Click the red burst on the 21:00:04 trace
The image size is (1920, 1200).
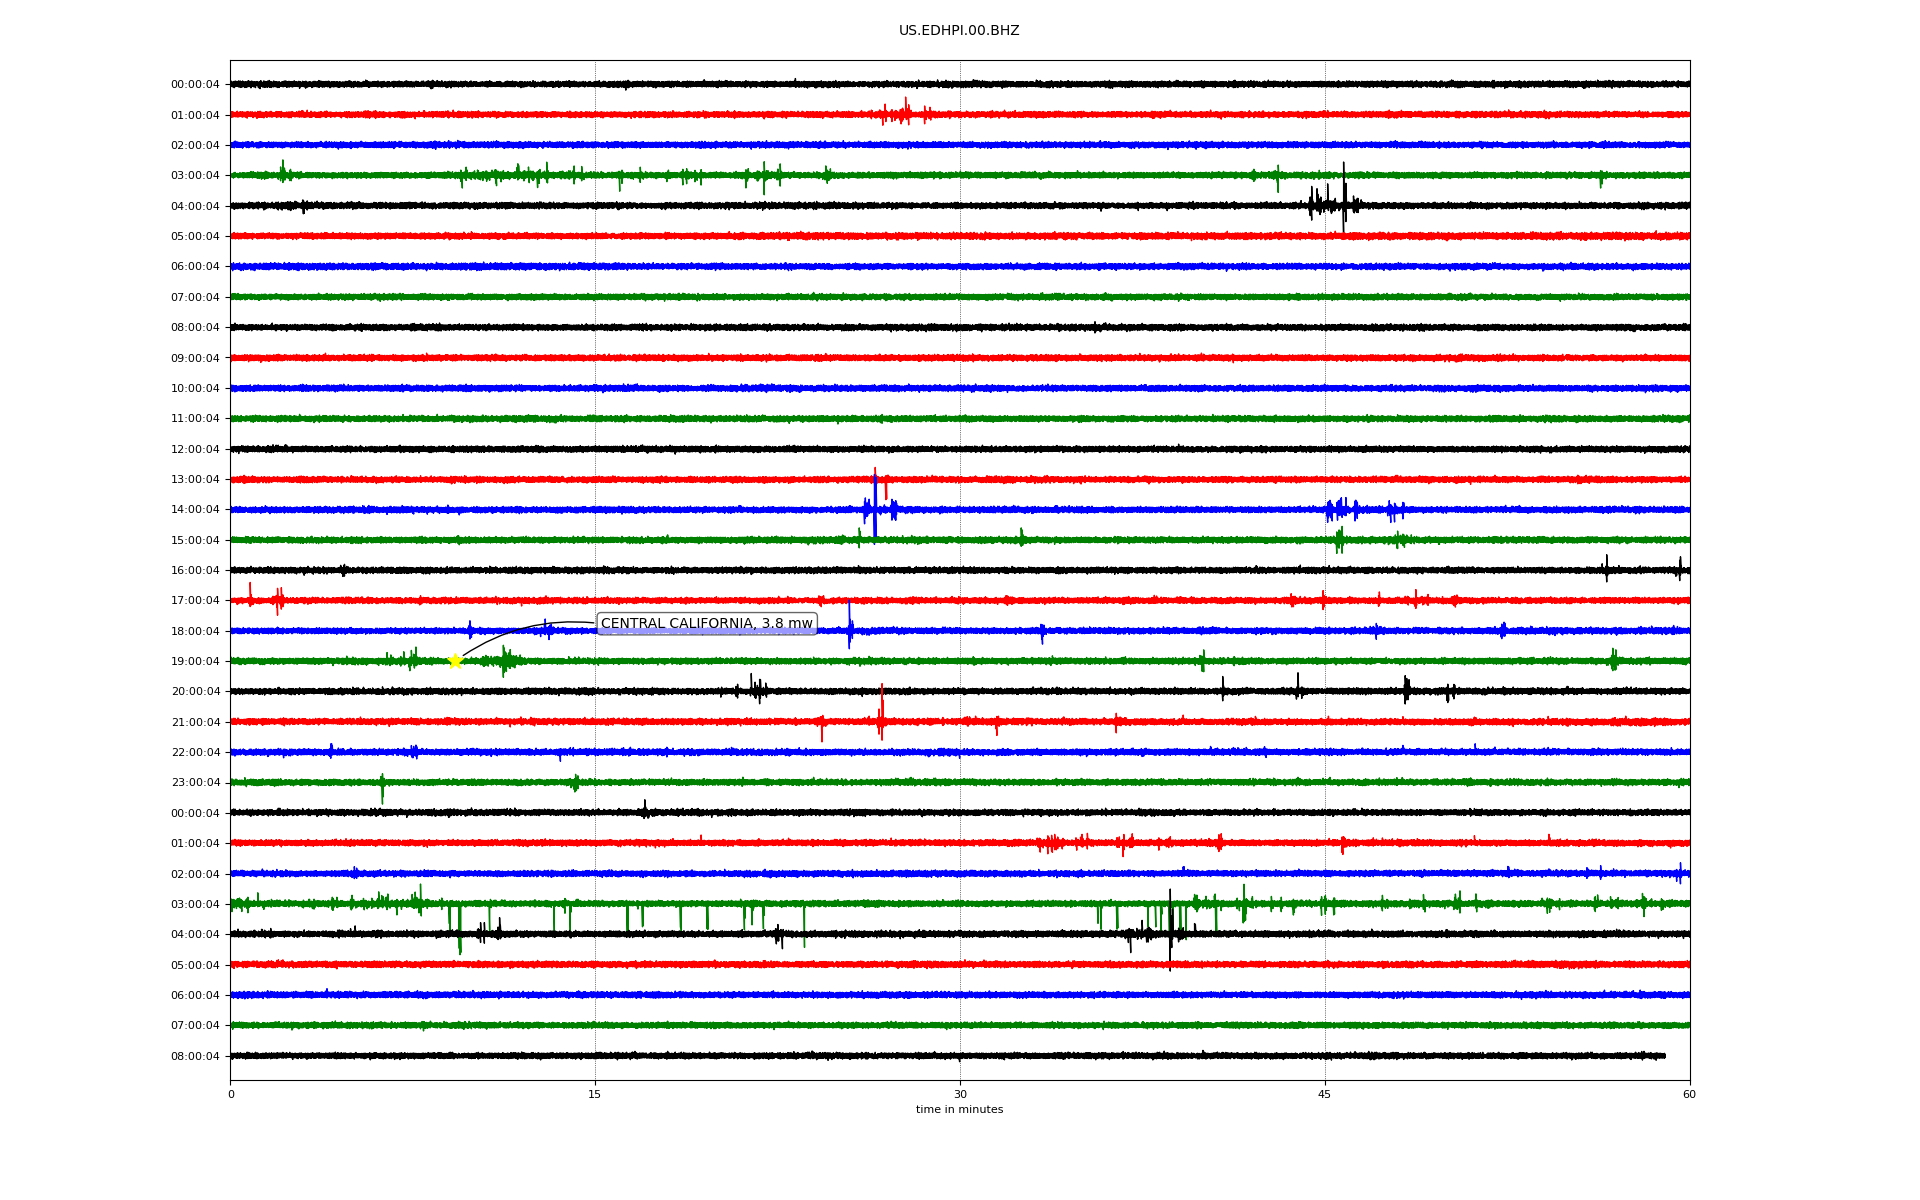click(x=881, y=714)
